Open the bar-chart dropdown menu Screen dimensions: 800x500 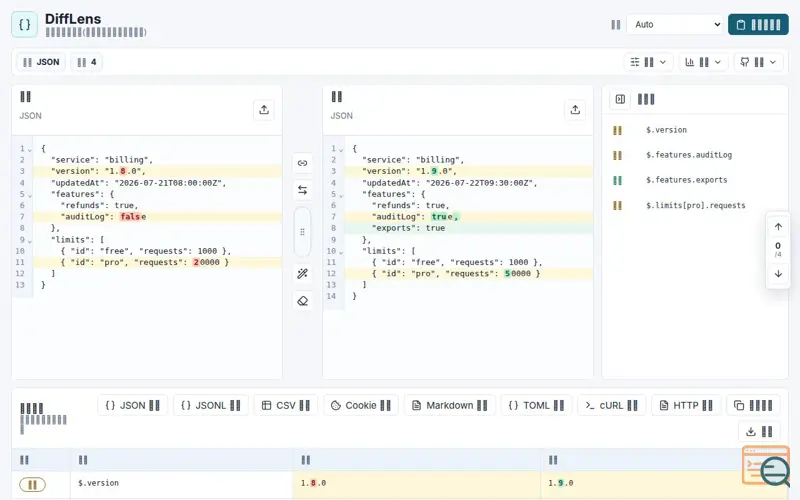703,62
